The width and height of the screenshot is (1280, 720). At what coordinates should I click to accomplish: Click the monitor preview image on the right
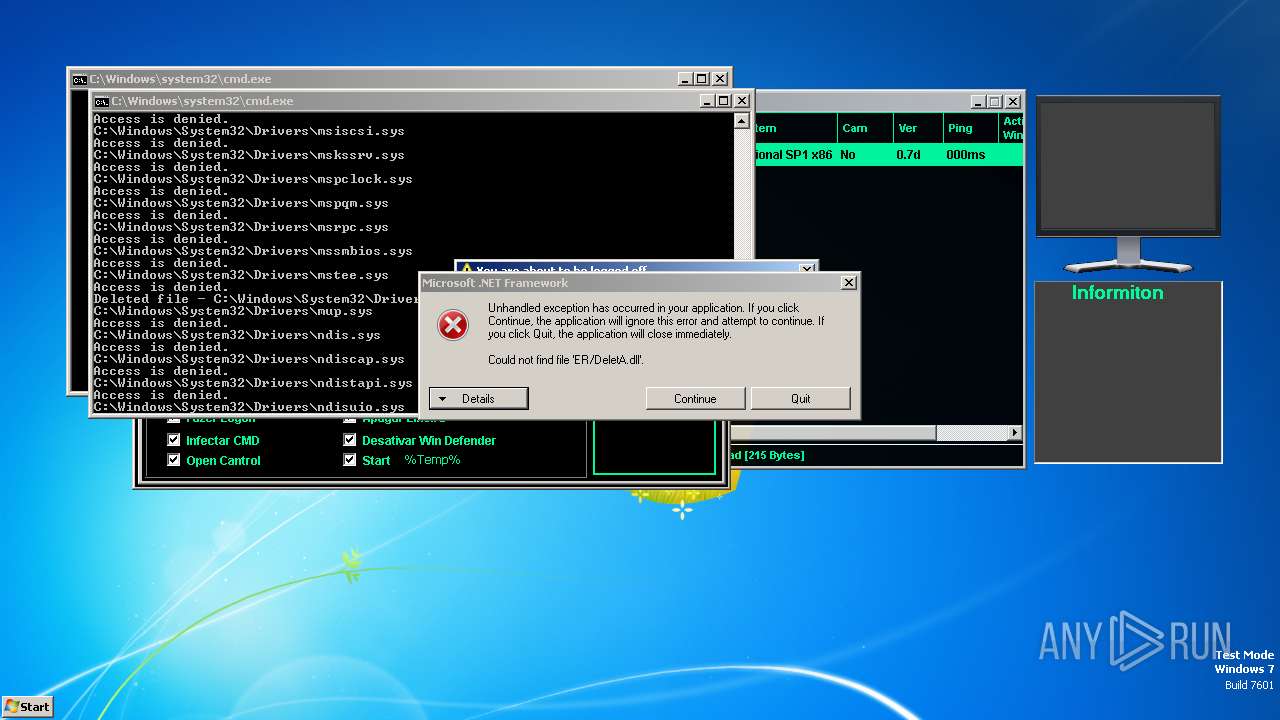coord(1127,186)
